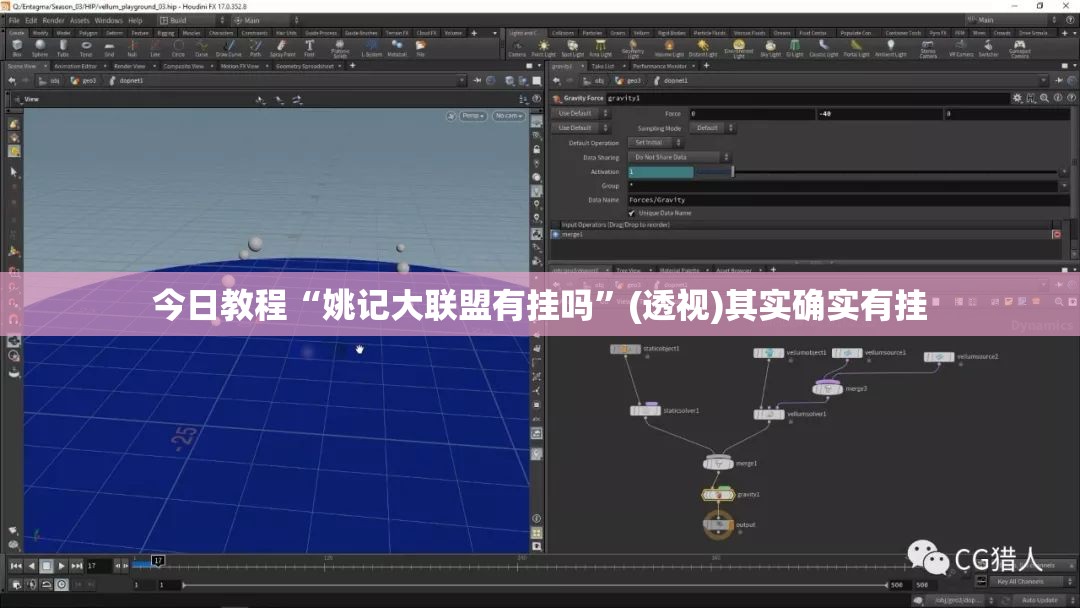Screen dimensions: 1080x608
Task: Click the playback range slider bar
Action: click(534, 585)
